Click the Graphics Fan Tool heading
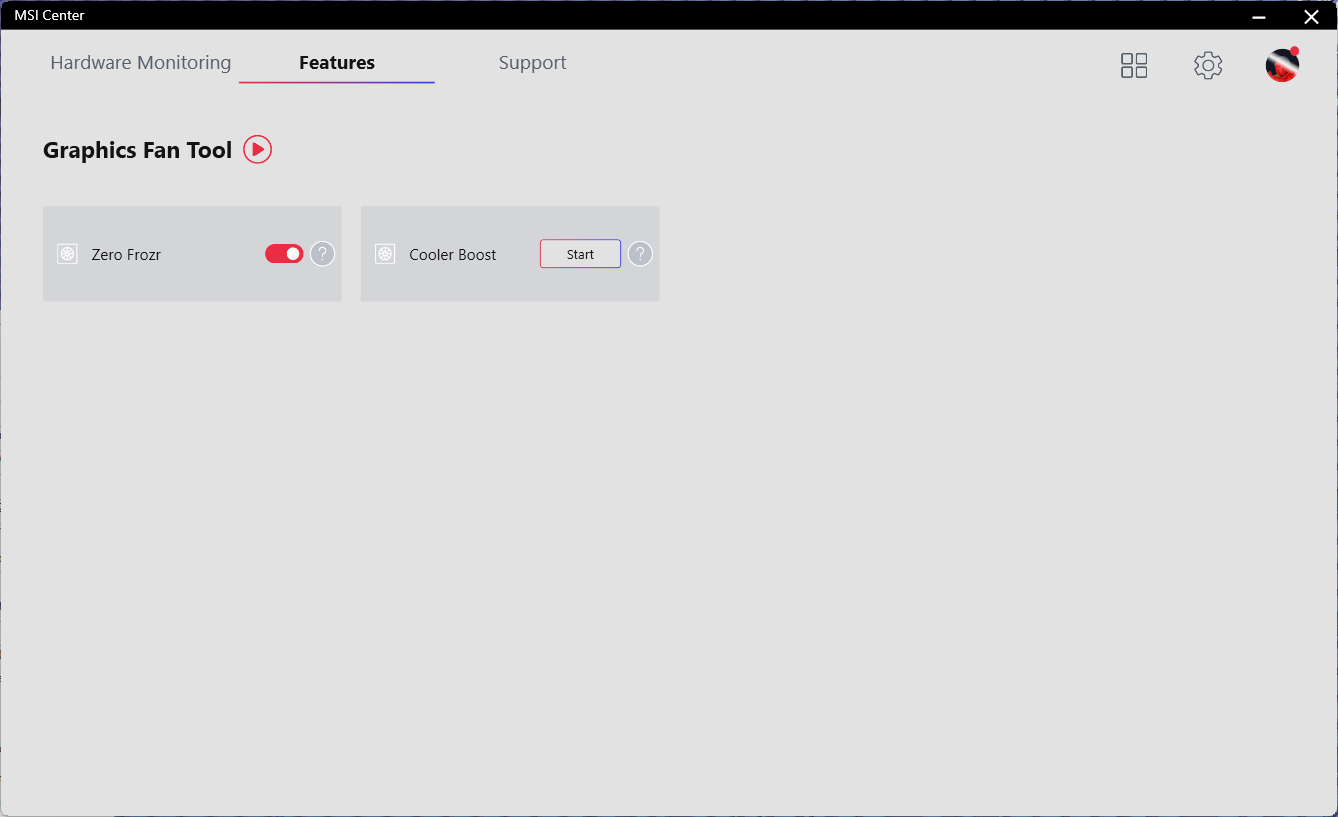1338x817 pixels. pos(137,150)
